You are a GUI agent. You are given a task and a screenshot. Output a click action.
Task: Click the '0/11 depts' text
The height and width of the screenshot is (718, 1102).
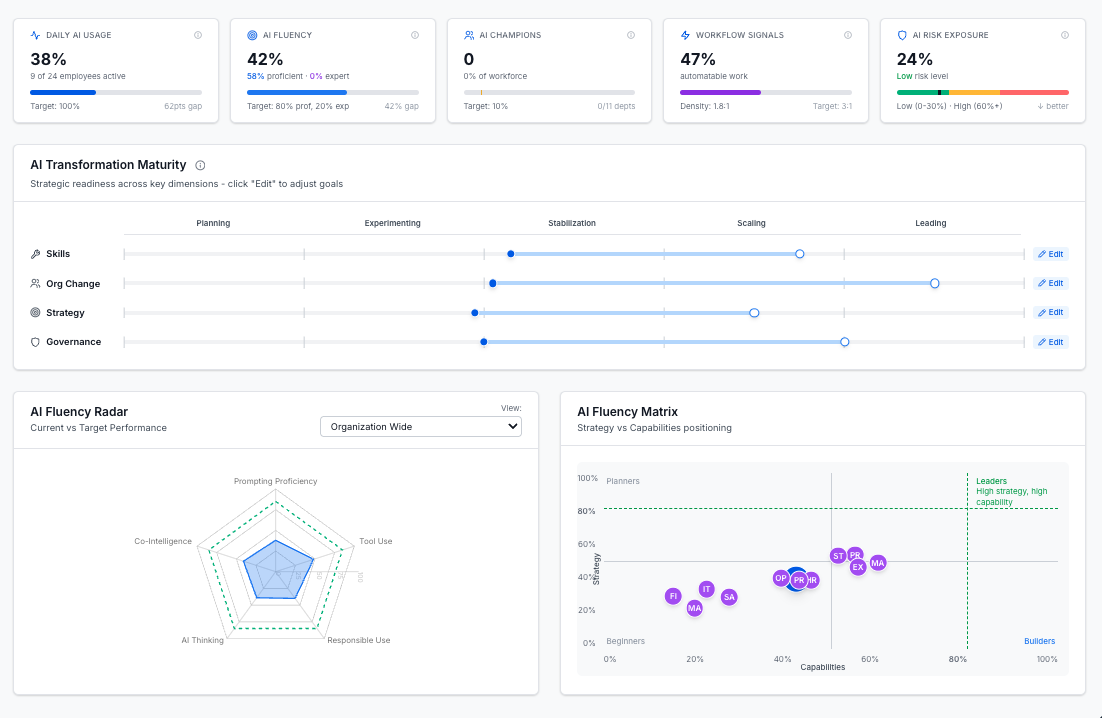tap(616, 106)
